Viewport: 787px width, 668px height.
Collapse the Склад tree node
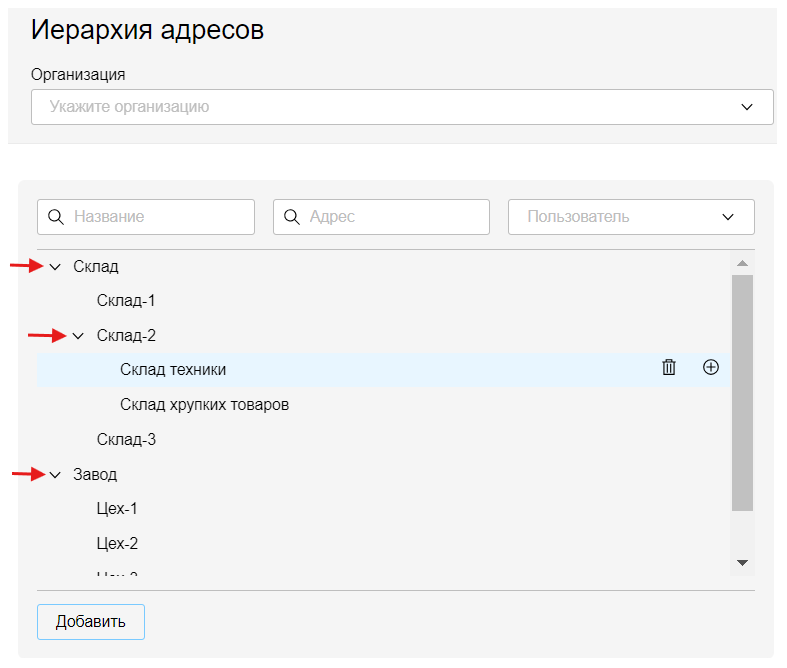[56, 267]
